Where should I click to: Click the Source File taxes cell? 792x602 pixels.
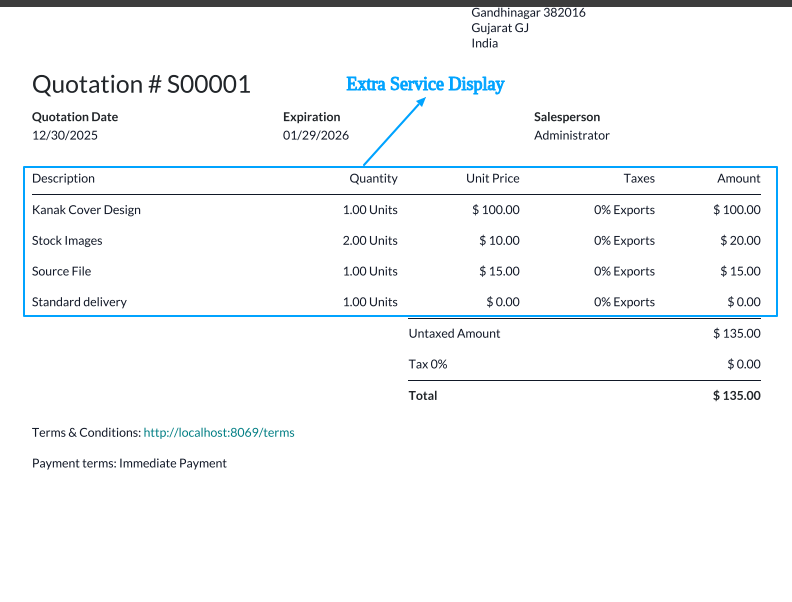point(624,271)
